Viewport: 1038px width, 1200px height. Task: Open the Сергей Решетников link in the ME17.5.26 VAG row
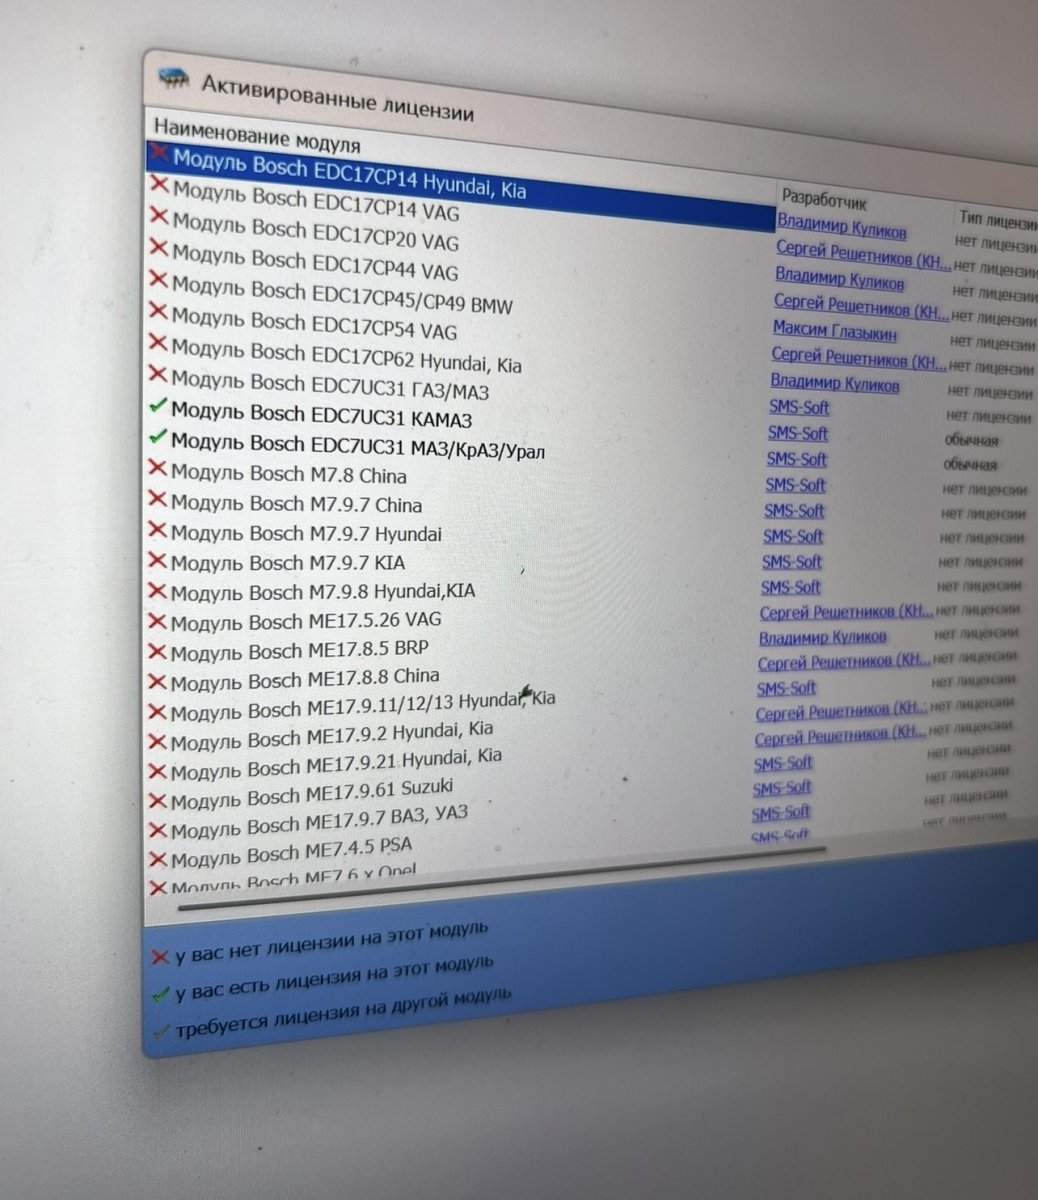(846, 611)
